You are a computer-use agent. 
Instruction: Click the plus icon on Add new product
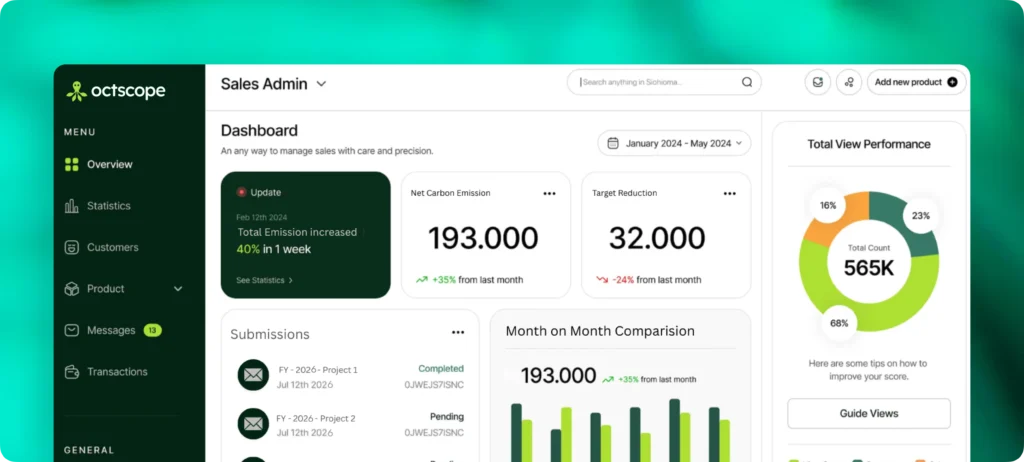[952, 82]
